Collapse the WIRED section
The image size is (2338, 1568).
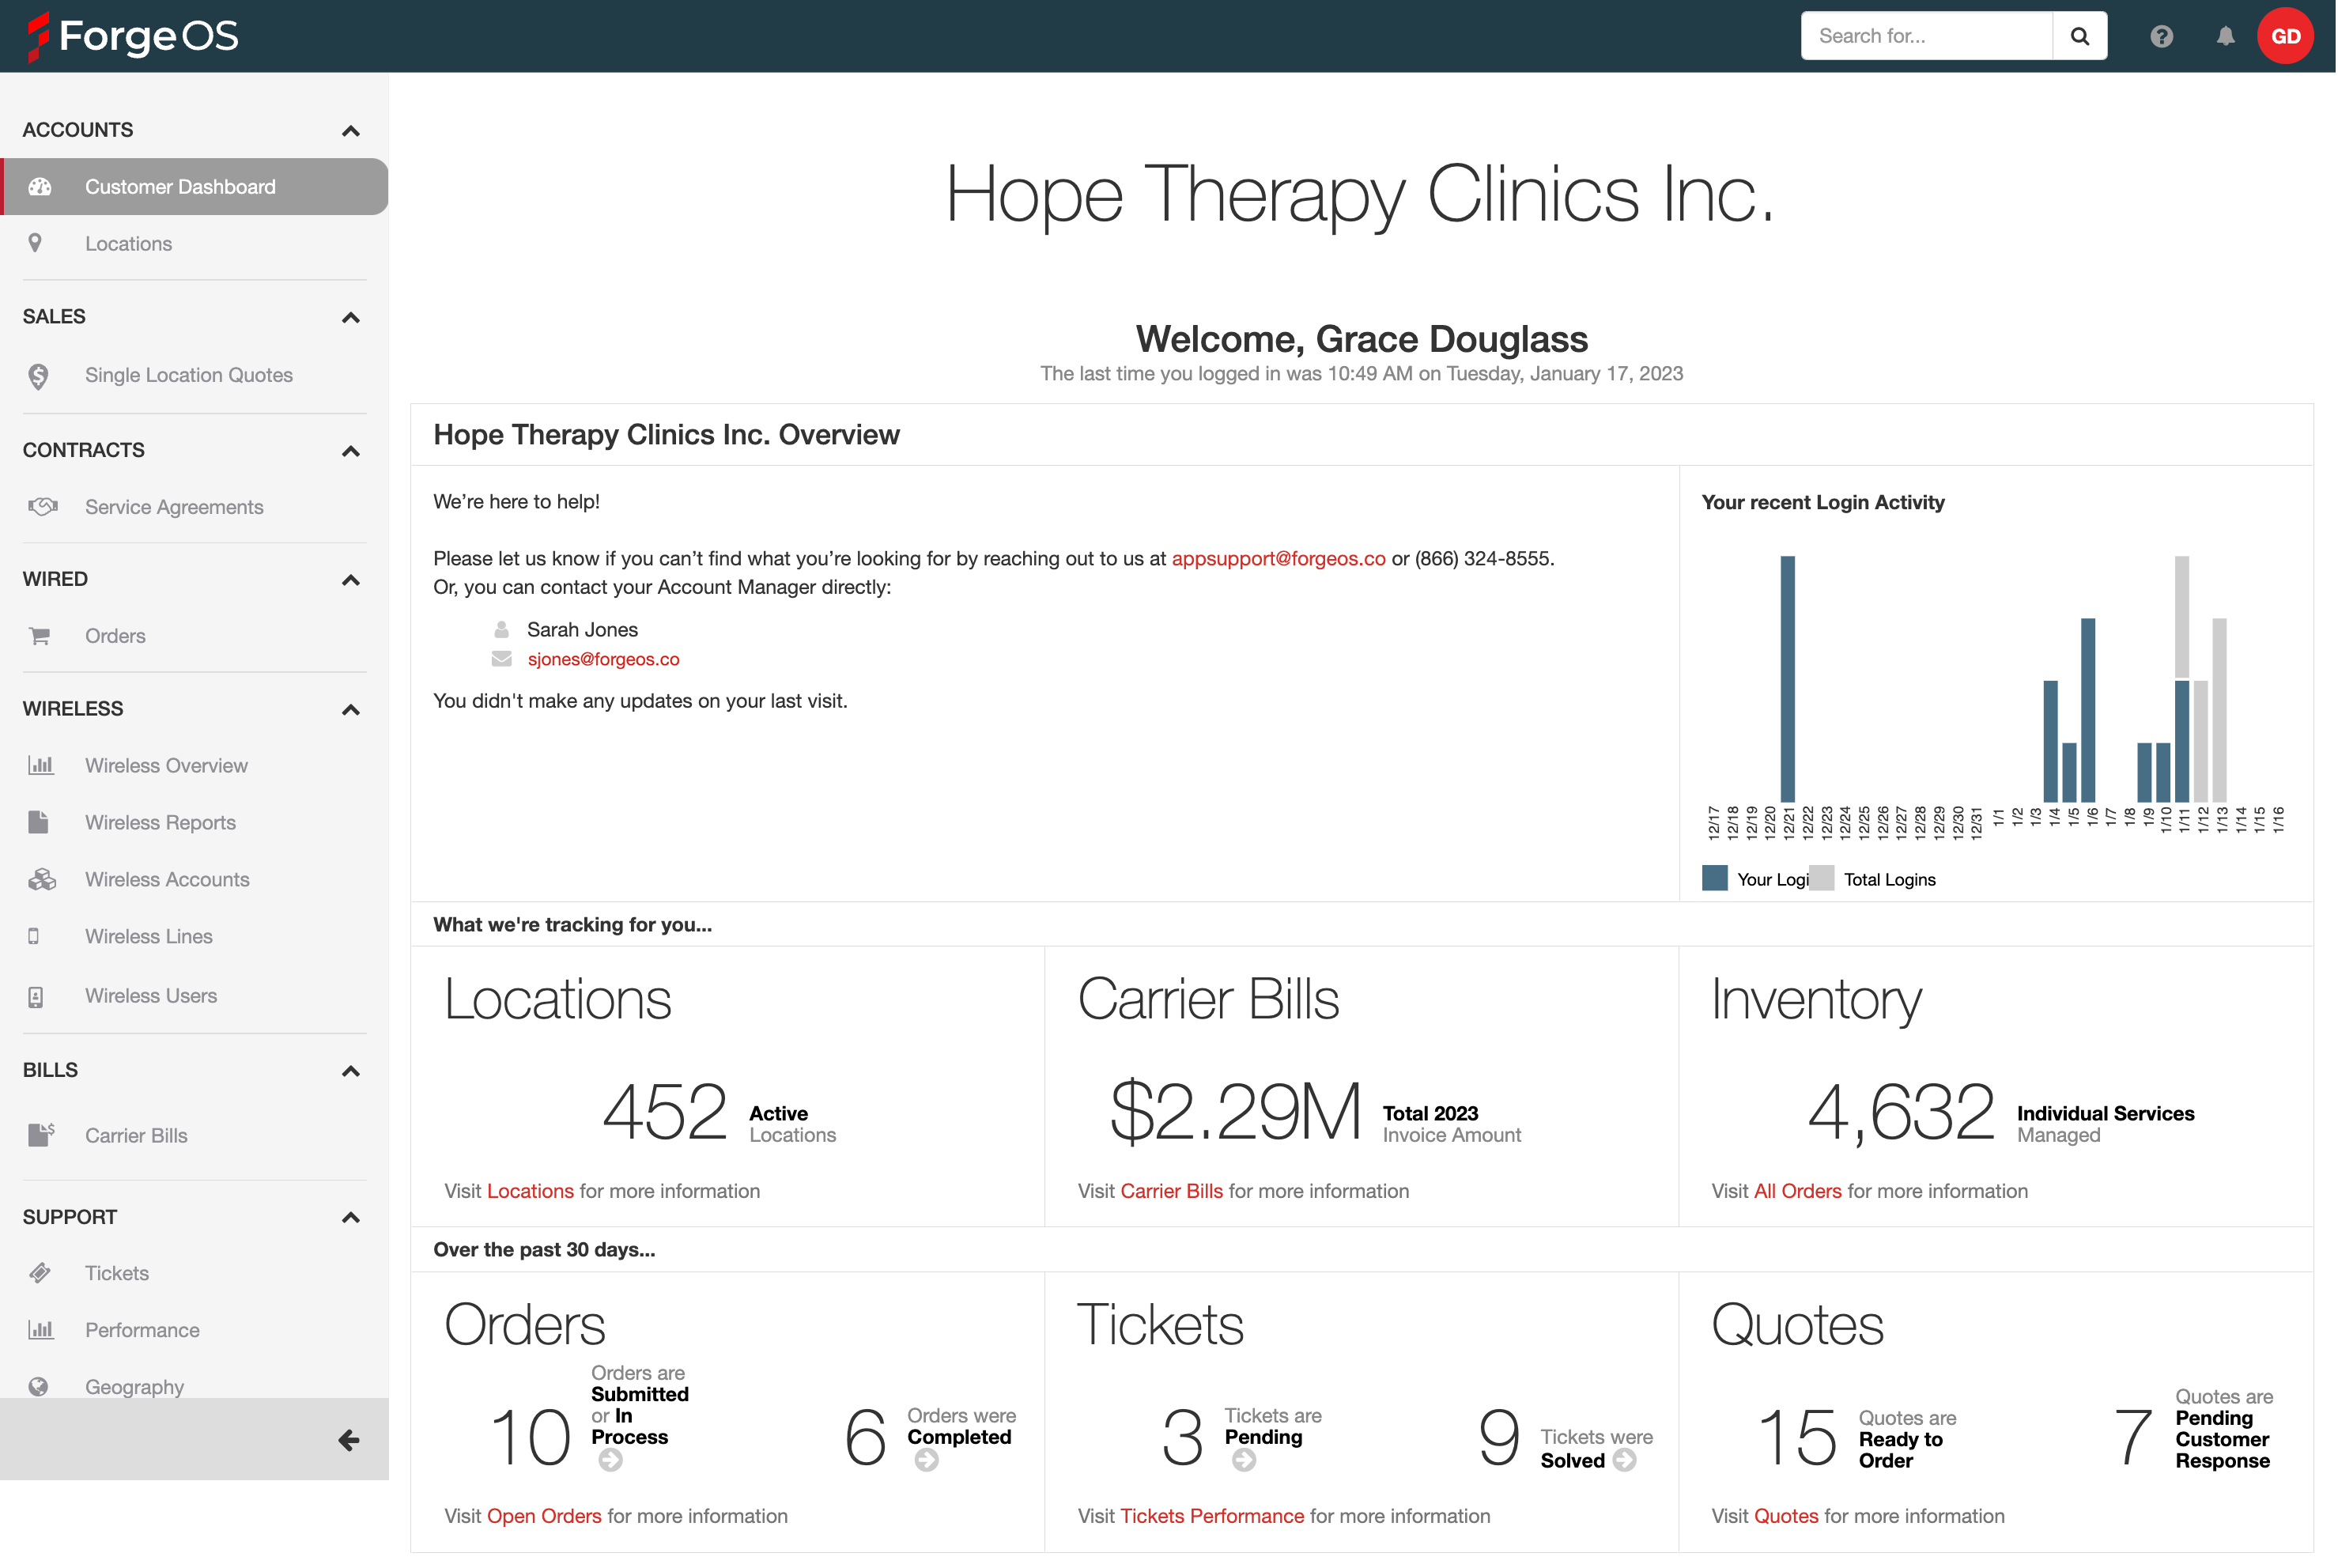[x=350, y=580]
